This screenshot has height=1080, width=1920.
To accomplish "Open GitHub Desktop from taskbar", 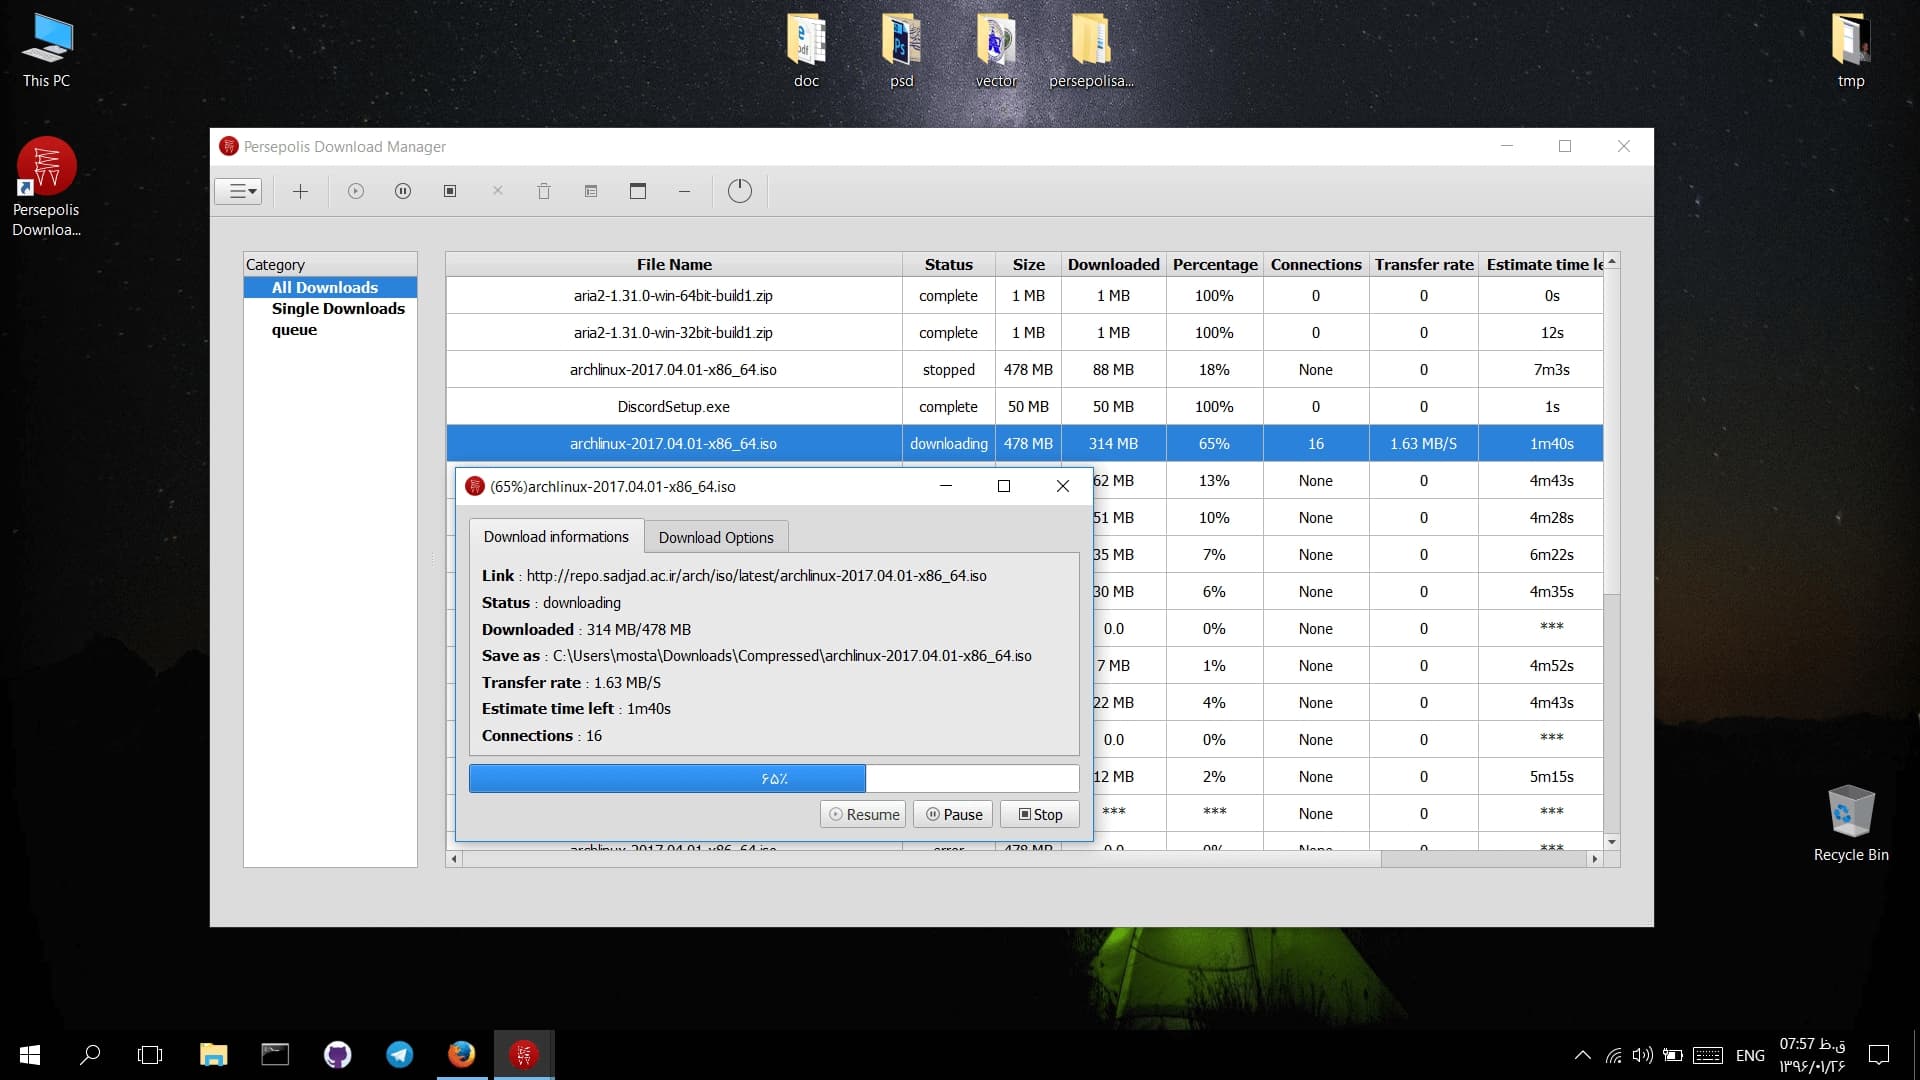I will coord(337,1055).
